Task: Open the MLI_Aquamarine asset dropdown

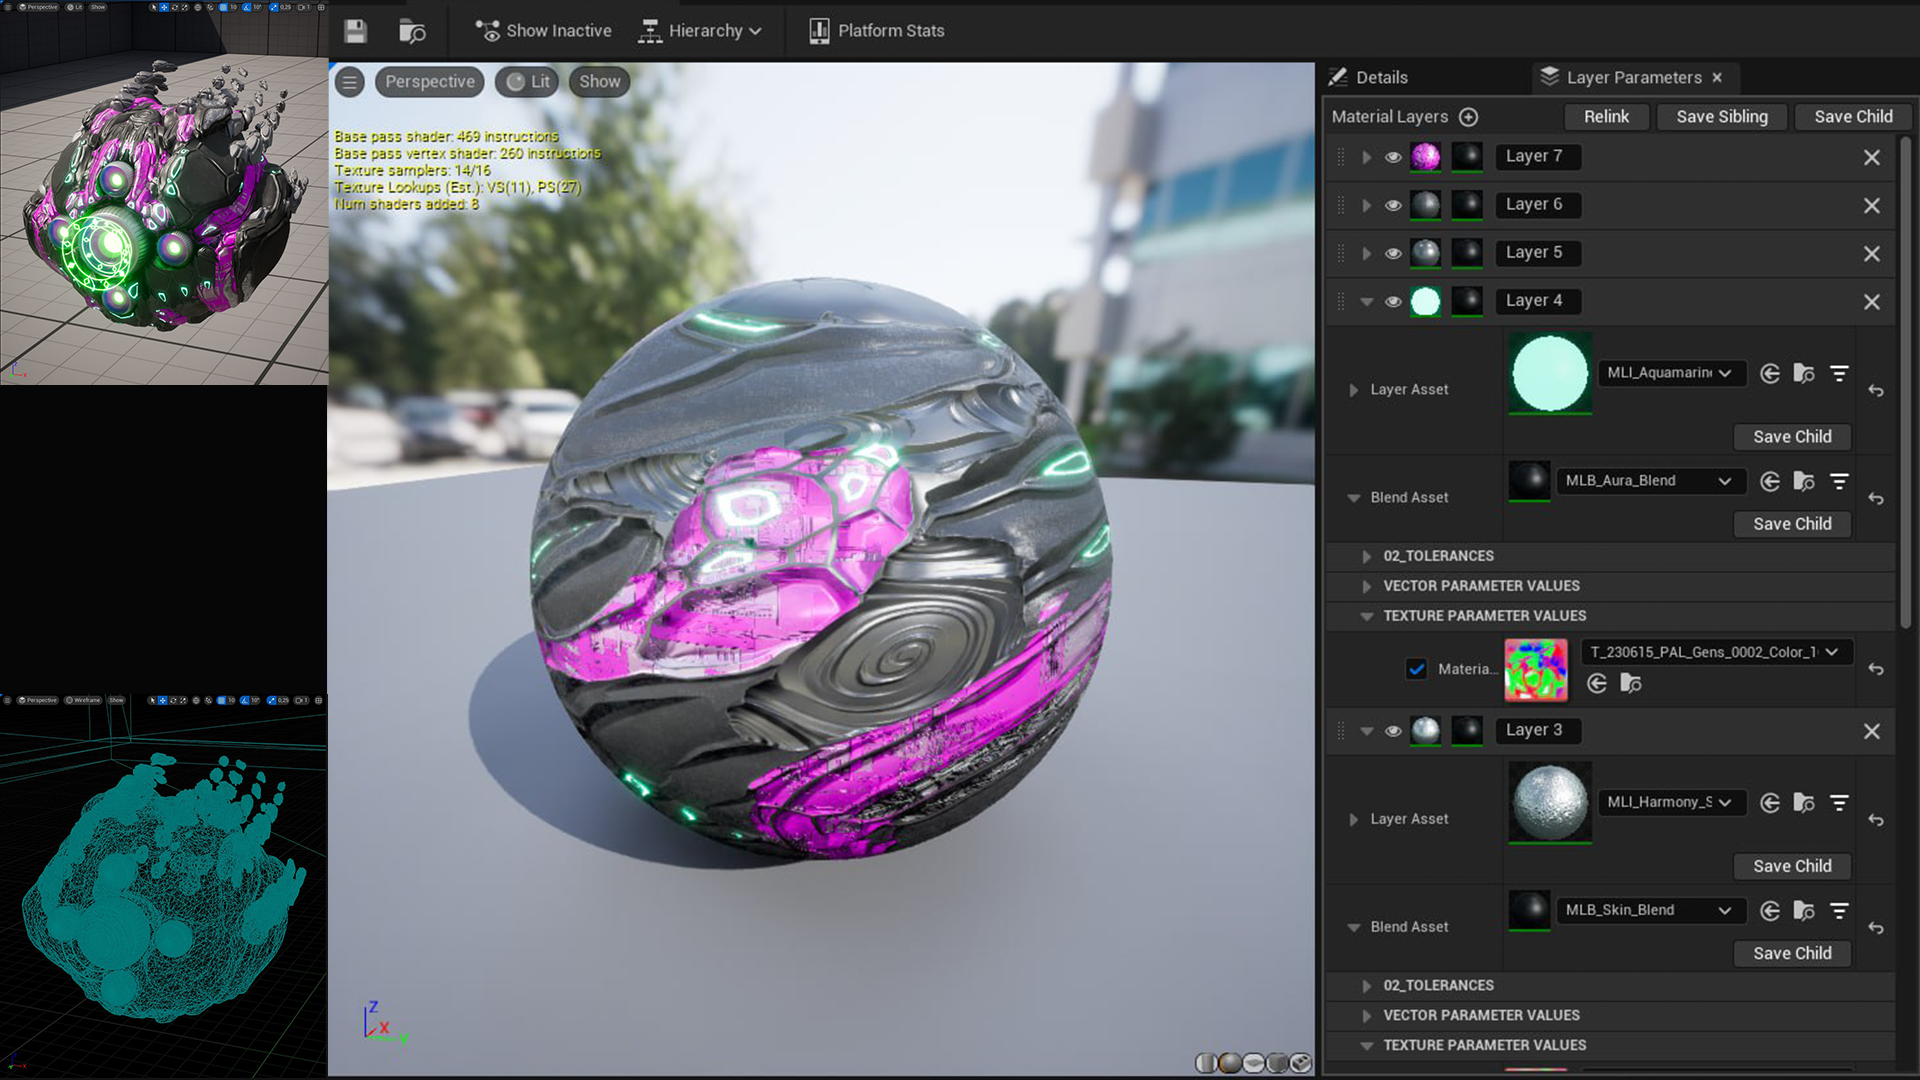Action: 1671,373
